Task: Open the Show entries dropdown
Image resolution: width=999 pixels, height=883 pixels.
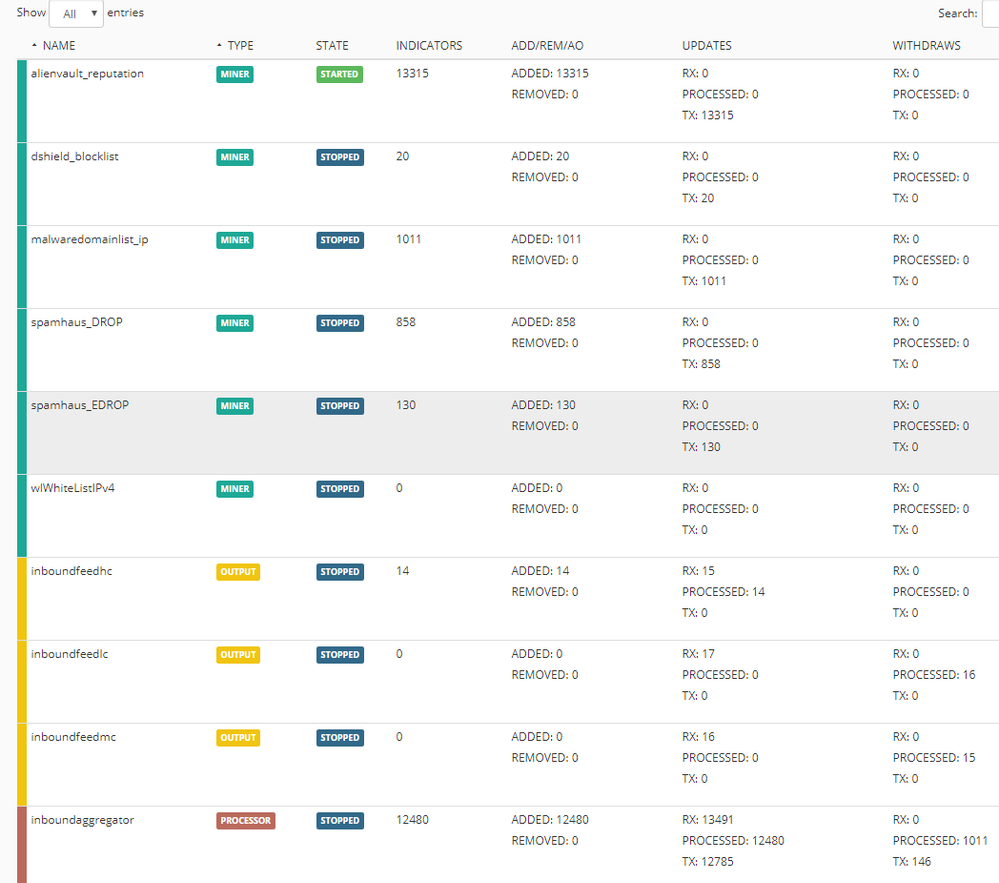Action: (76, 14)
